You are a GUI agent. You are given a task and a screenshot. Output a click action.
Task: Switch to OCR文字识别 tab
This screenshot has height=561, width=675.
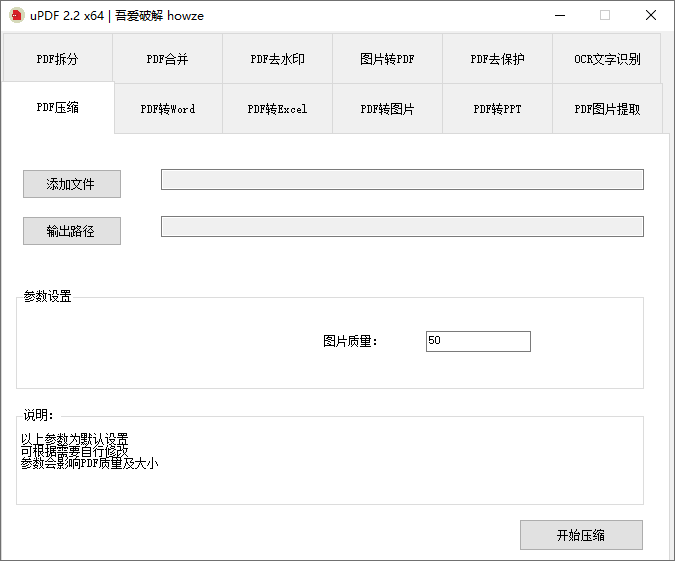point(607,59)
